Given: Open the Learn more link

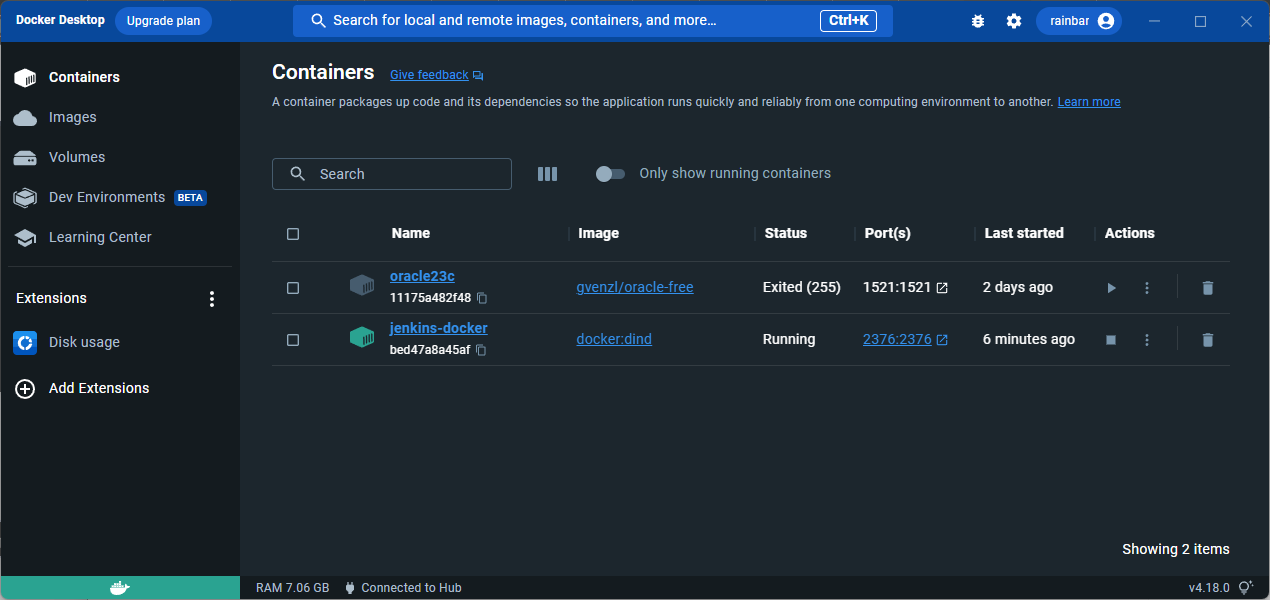Looking at the screenshot, I should point(1089,102).
